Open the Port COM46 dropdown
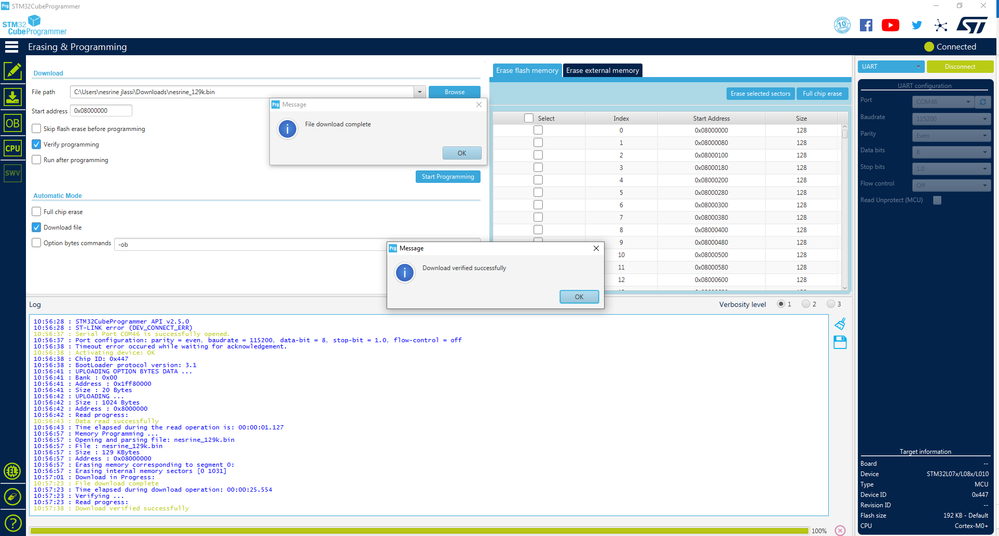 click(943, 102)
